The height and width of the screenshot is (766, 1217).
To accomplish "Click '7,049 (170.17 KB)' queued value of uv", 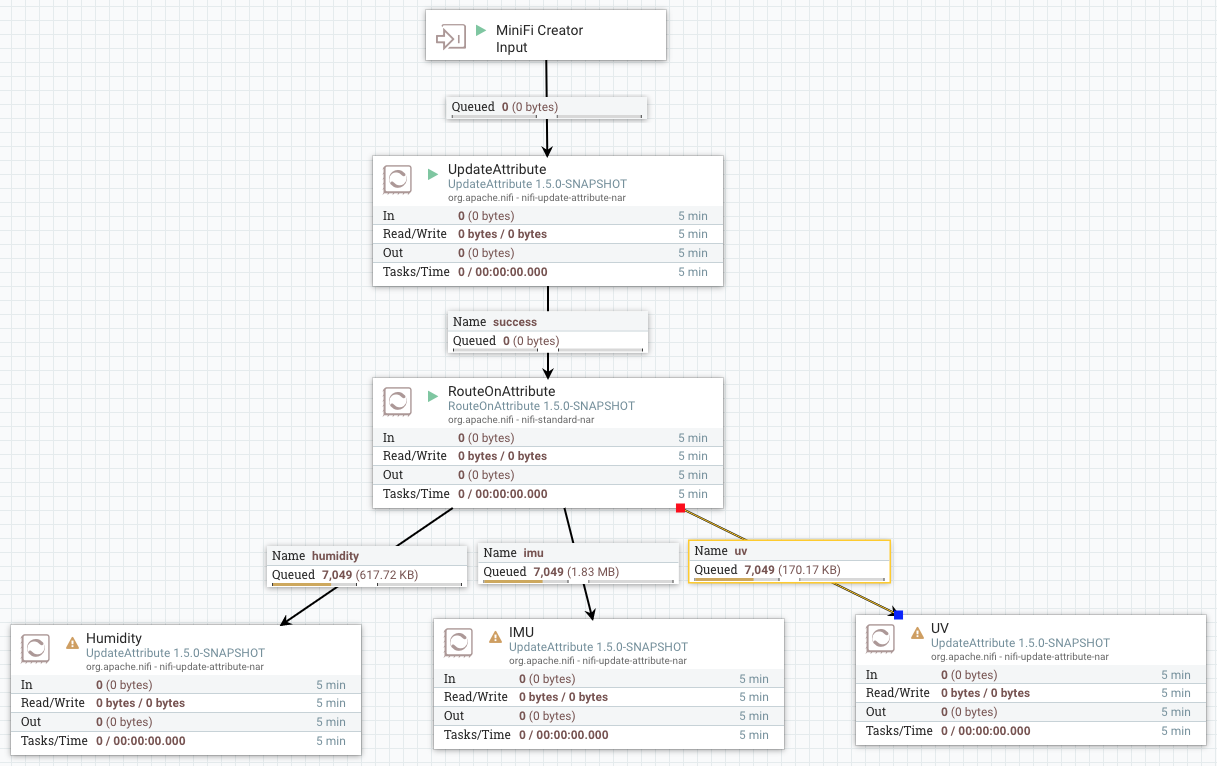I will click(792, 570).
